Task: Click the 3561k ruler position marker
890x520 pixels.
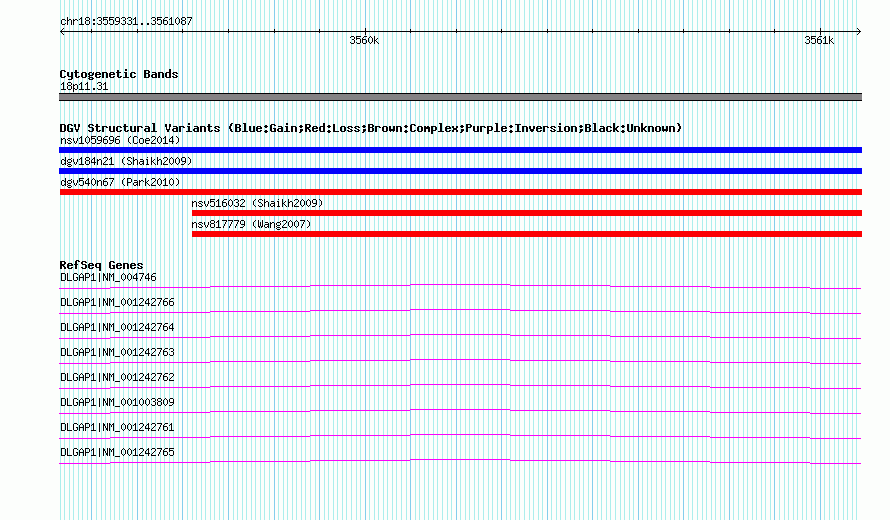Action: 819,40
